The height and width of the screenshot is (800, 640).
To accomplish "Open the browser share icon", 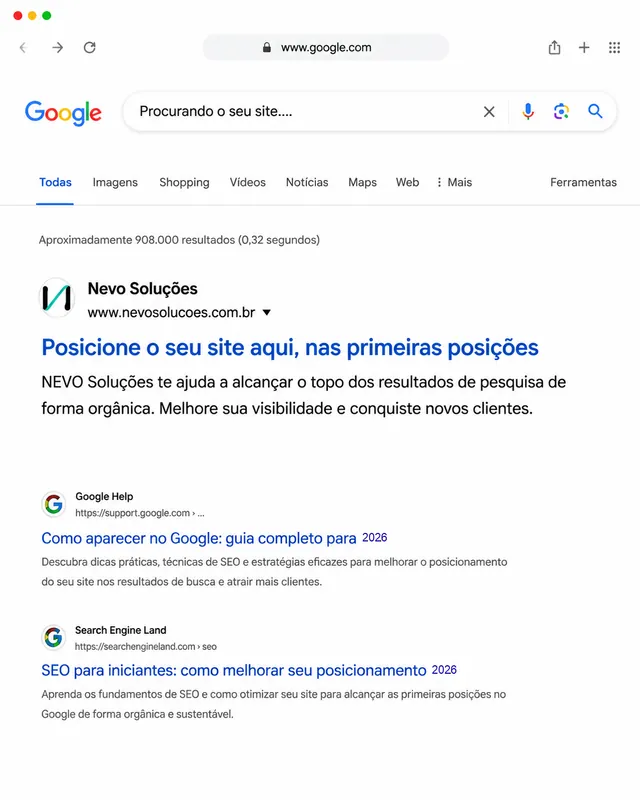I will click(554, 47).
